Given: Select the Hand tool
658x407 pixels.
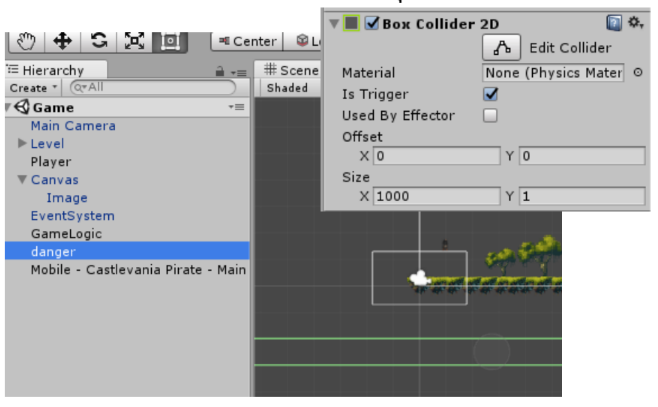Looking at the screenshot, I should 26,42.
